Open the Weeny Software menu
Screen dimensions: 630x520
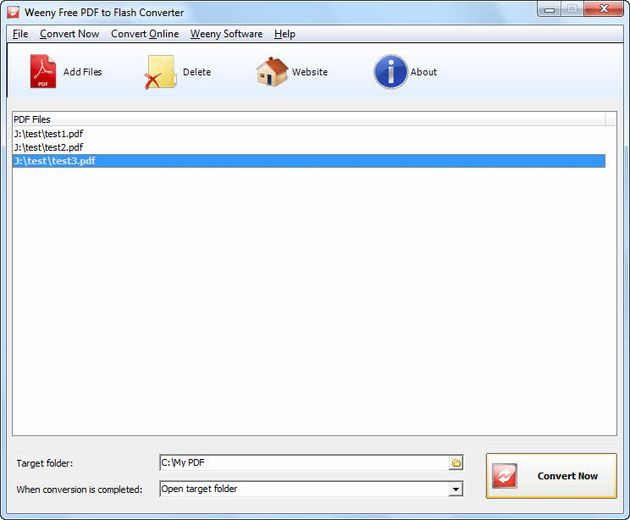tap(227, 34)
